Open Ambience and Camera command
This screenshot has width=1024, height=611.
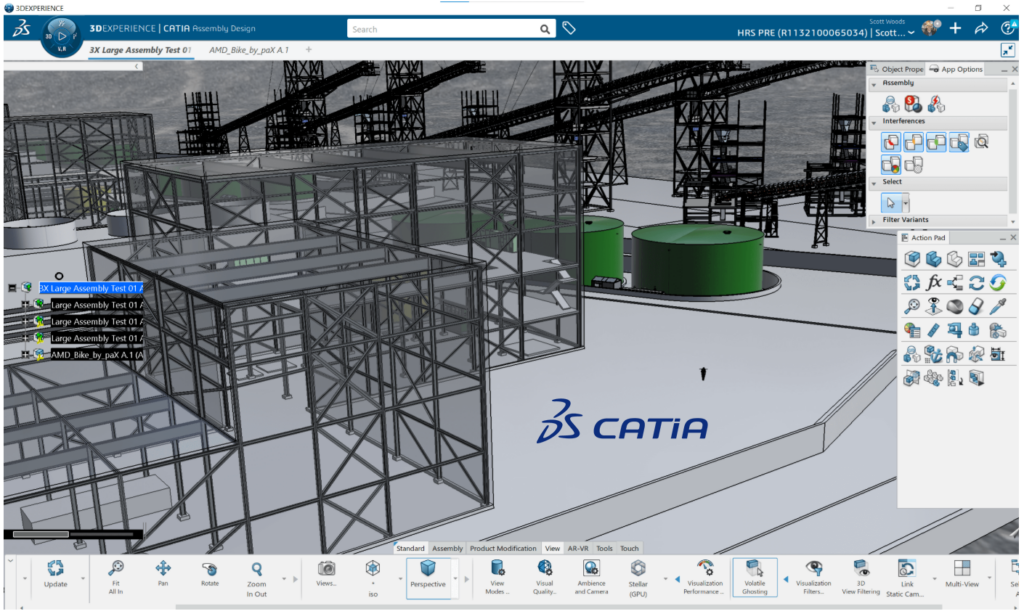[x=591, y=577]
